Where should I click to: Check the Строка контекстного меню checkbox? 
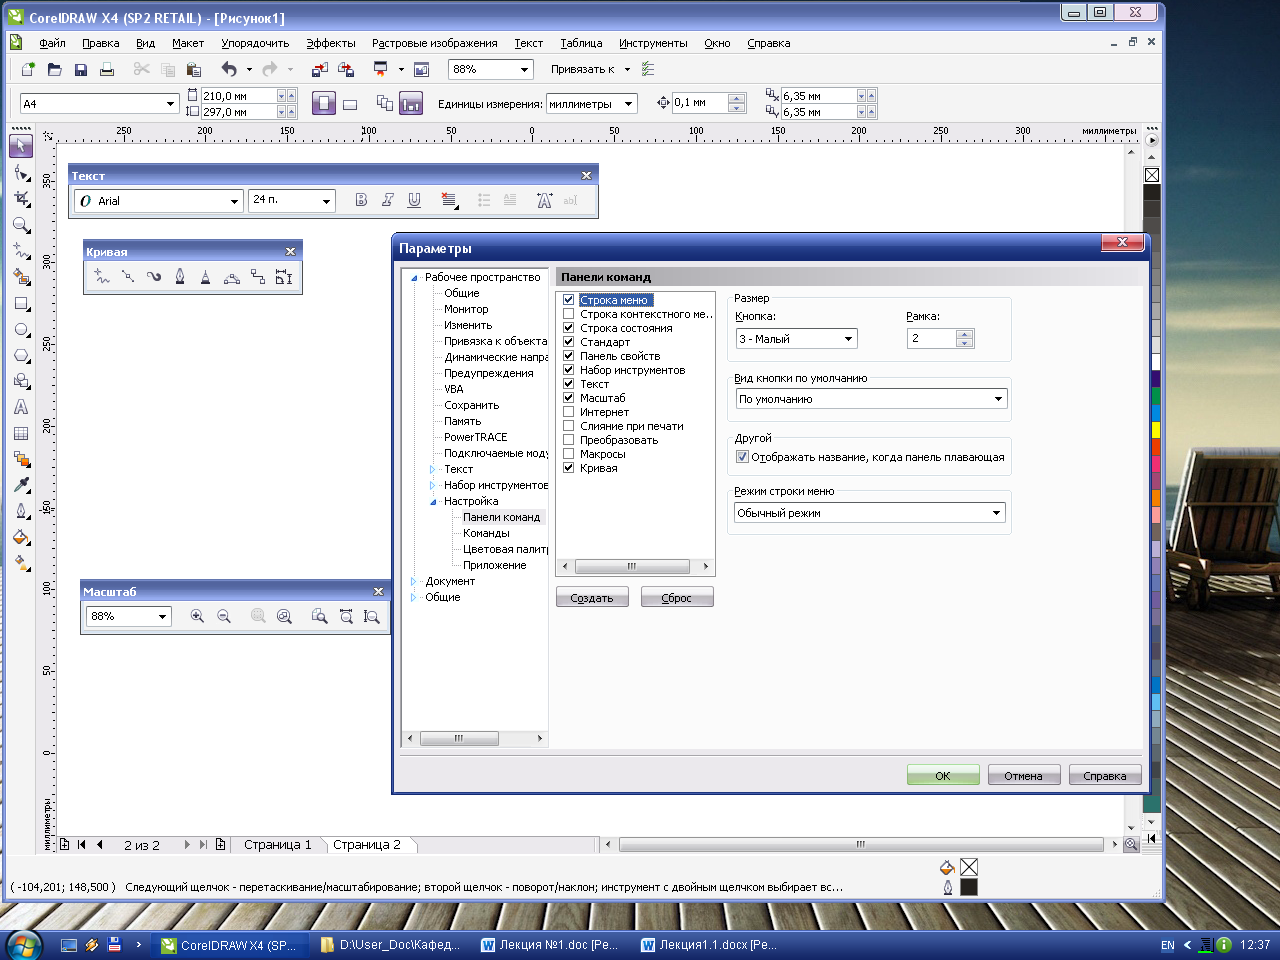point(569,314)
